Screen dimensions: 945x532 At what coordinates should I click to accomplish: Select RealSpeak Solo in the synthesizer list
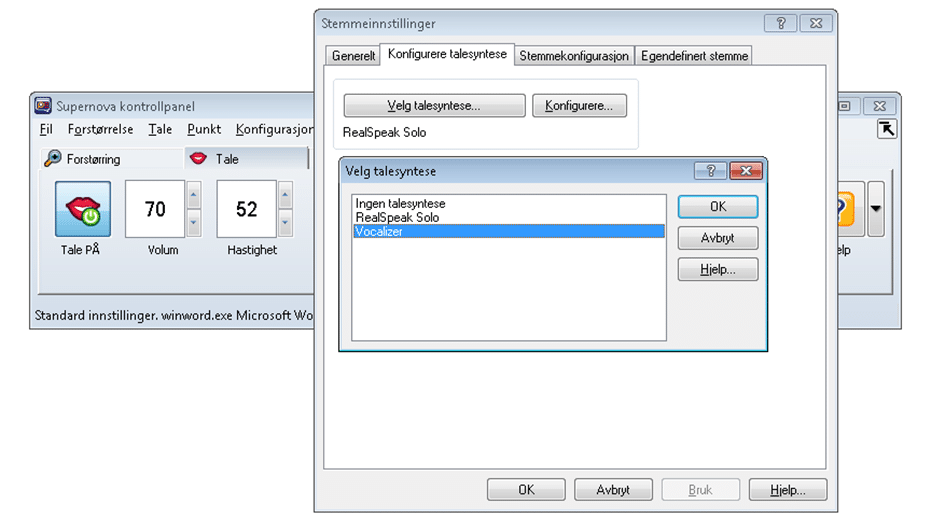point(397,217)
